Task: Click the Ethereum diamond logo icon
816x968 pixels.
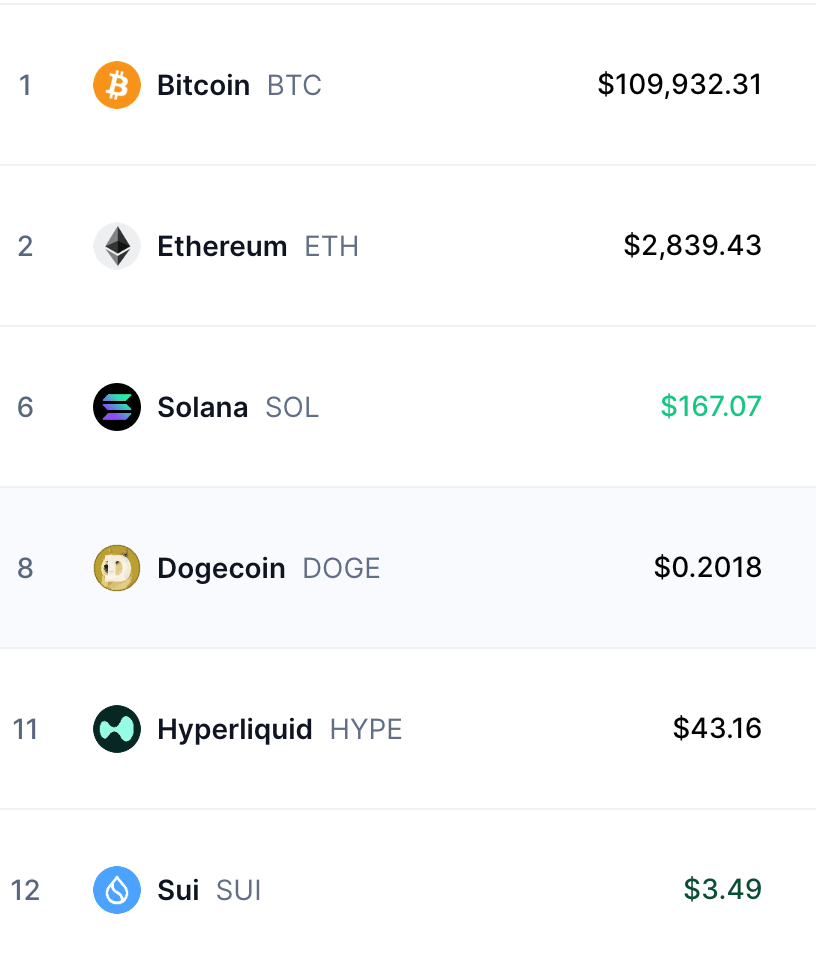Action: click(x=117, y=246)
